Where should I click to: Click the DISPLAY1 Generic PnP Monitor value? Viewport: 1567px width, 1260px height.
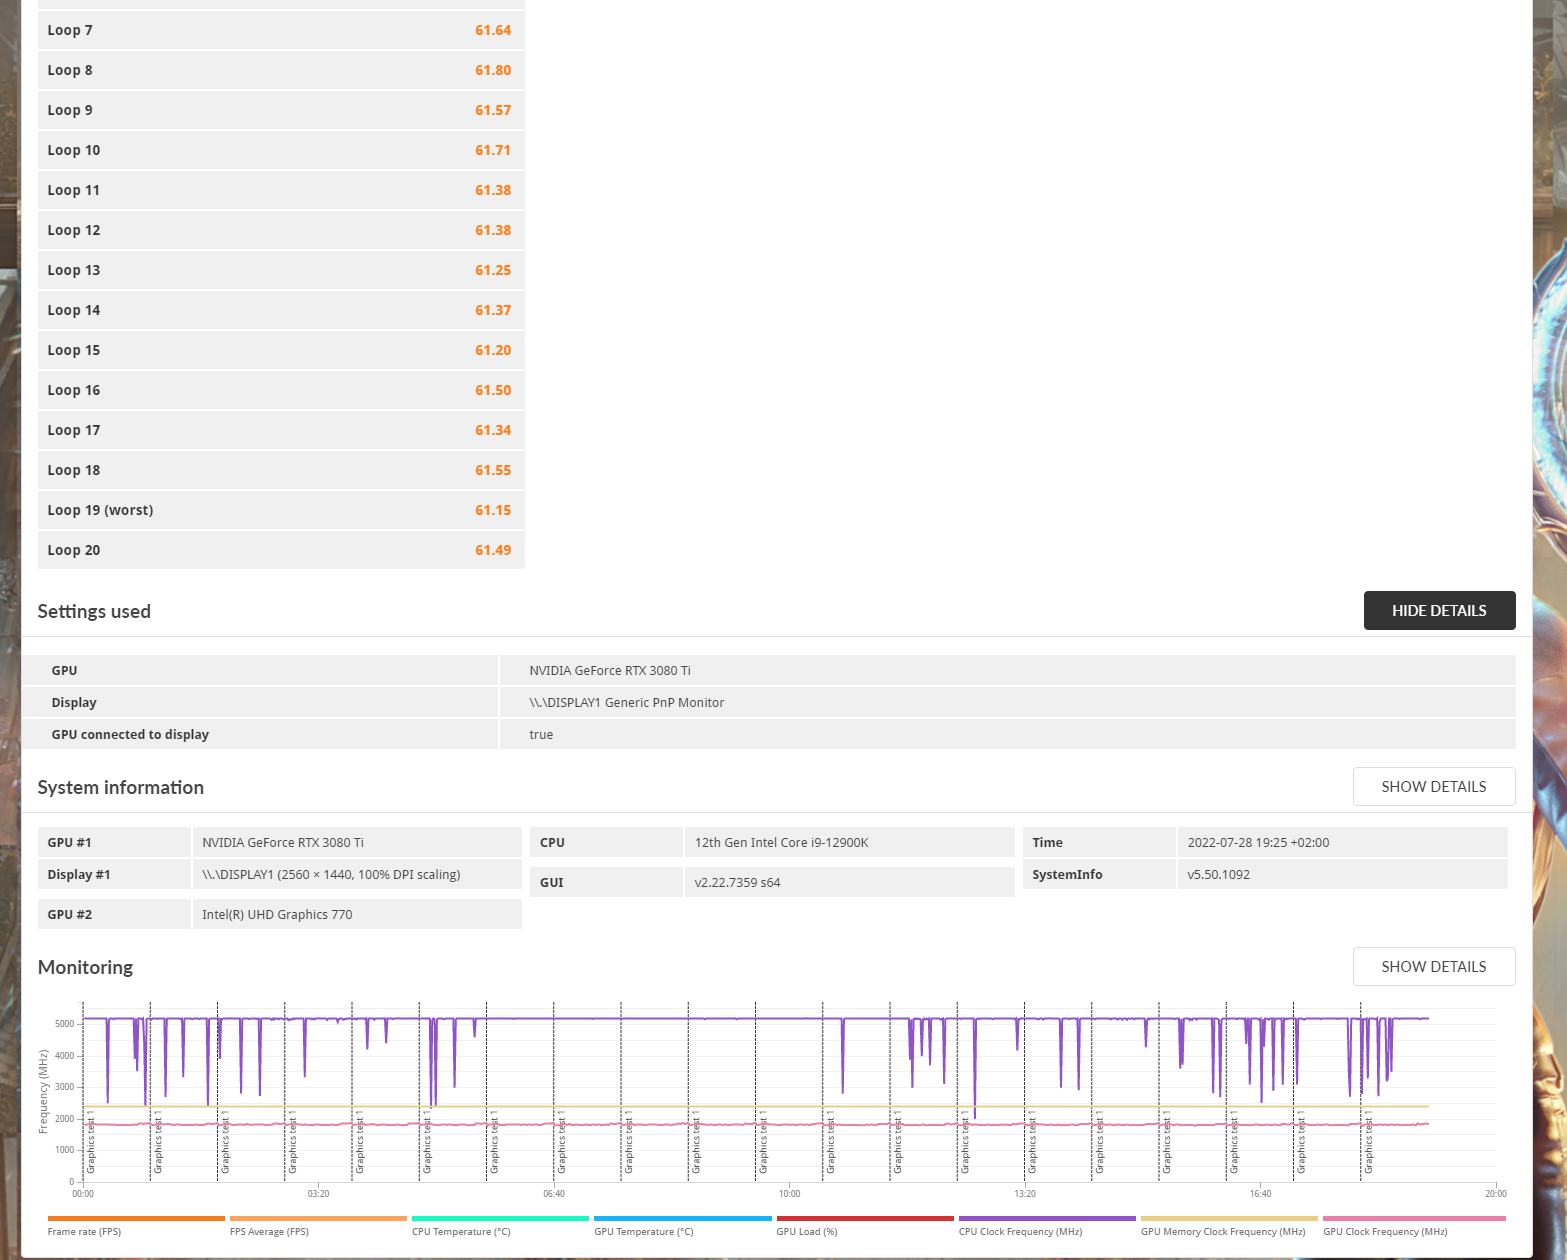tap(627, 702)
